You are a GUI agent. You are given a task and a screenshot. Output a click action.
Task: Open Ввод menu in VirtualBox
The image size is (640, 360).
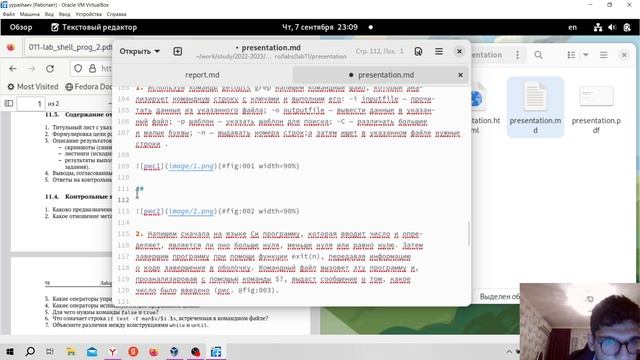64,14
